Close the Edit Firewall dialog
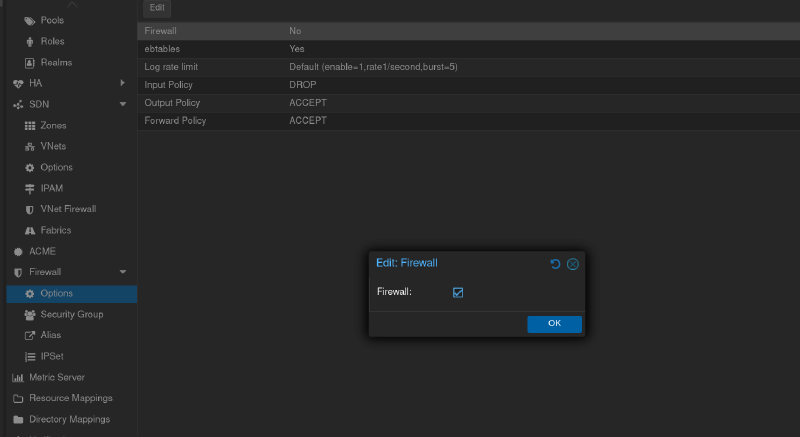Viewport: 800px width, 437px height. click(x=573, y=264)
